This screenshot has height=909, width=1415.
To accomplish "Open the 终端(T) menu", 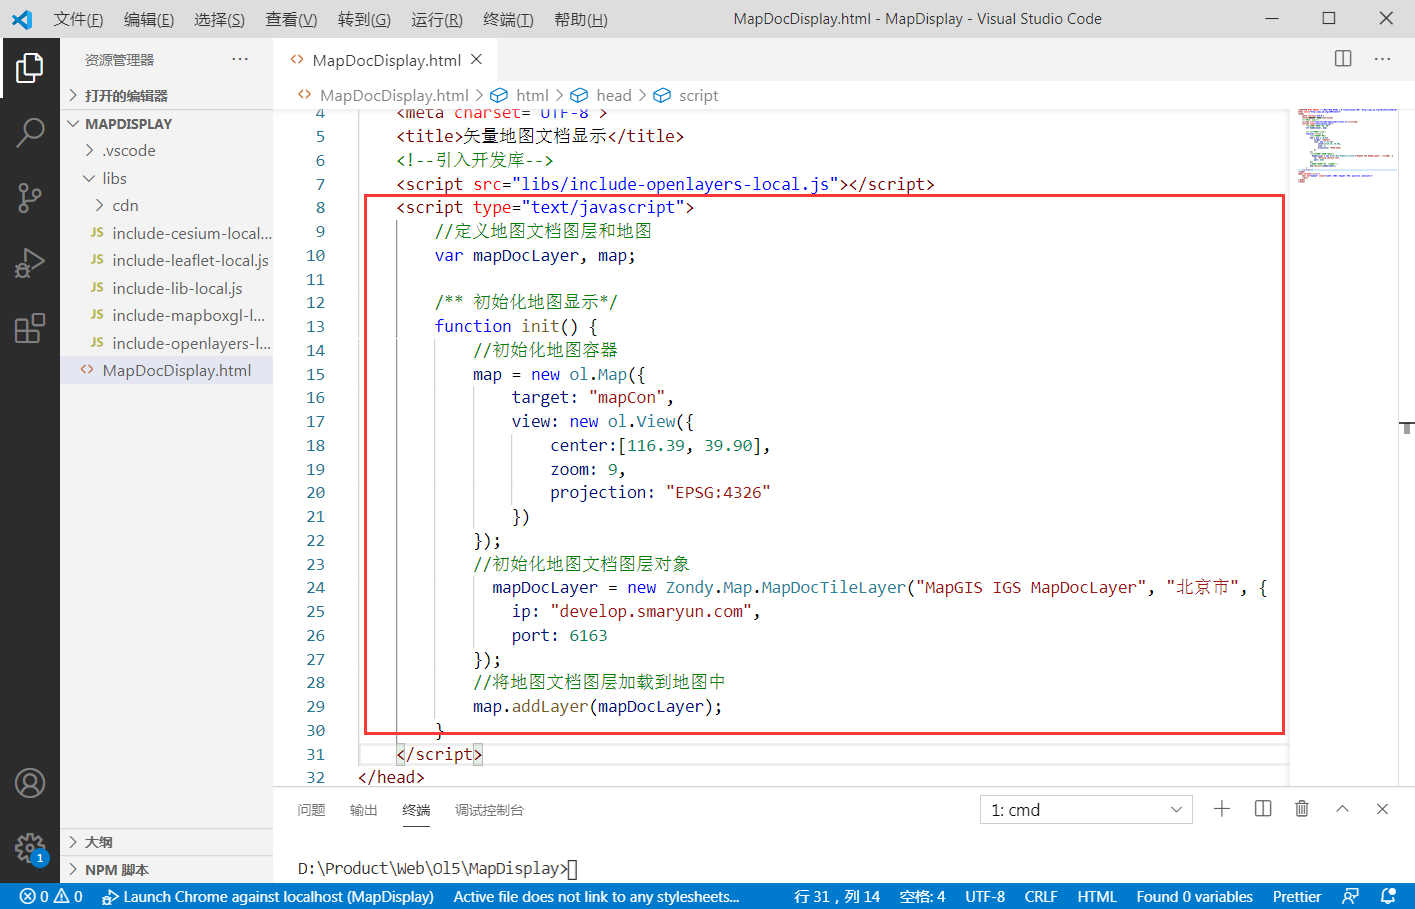I will [508, 19].
